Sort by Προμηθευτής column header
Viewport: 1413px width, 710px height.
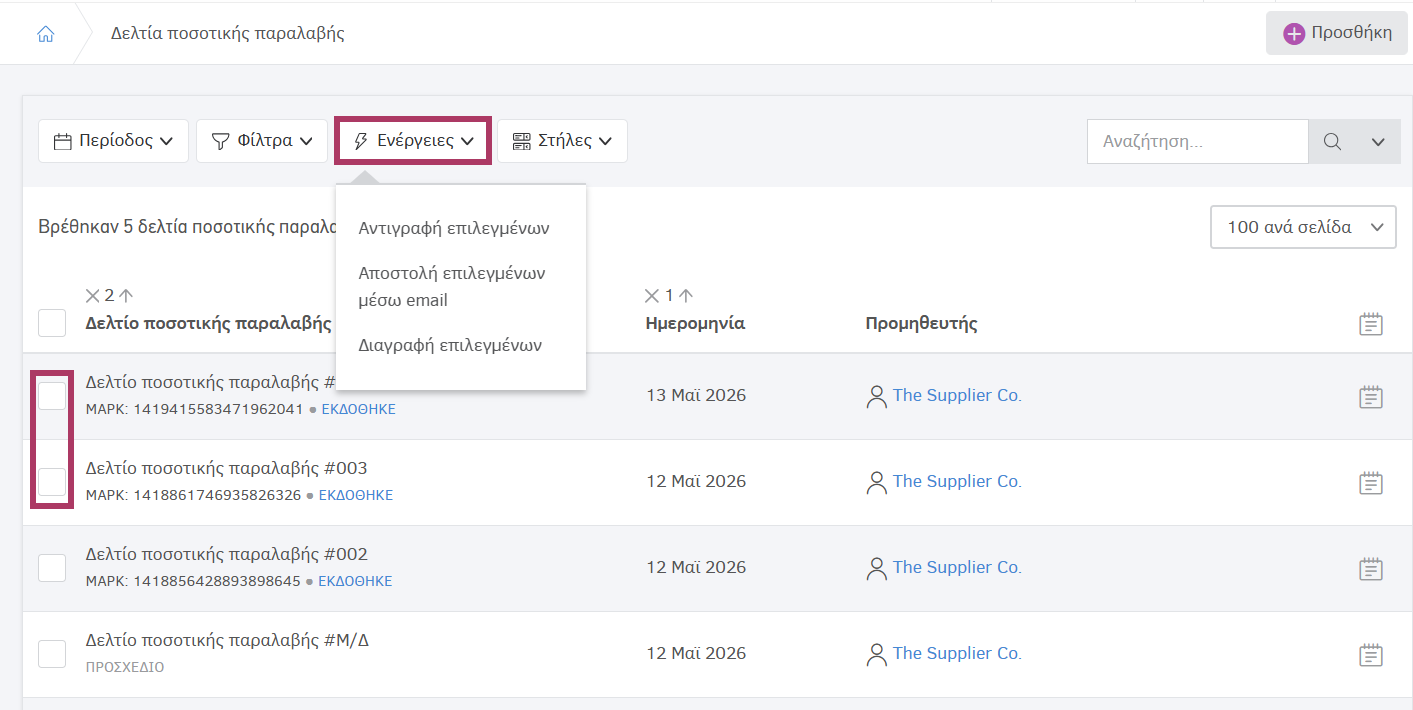tap(921, 323)
